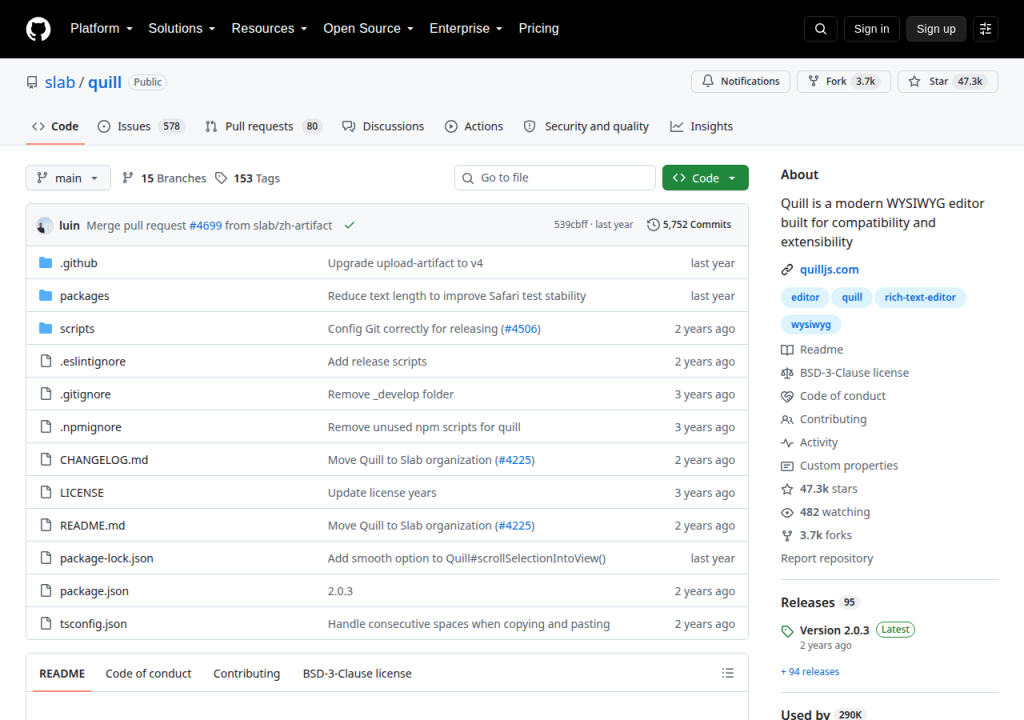
Task: Click the license scale icon in About
Action: tap(787, 373)
